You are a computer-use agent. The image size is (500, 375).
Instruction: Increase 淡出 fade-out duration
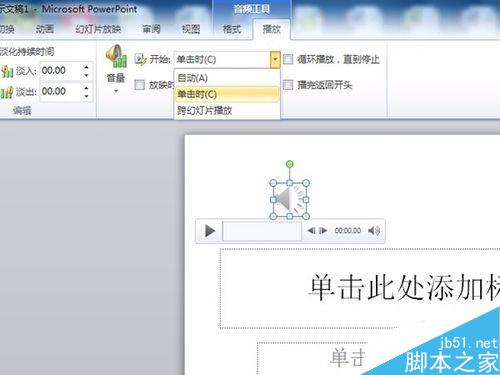click(x=86, y=88)
